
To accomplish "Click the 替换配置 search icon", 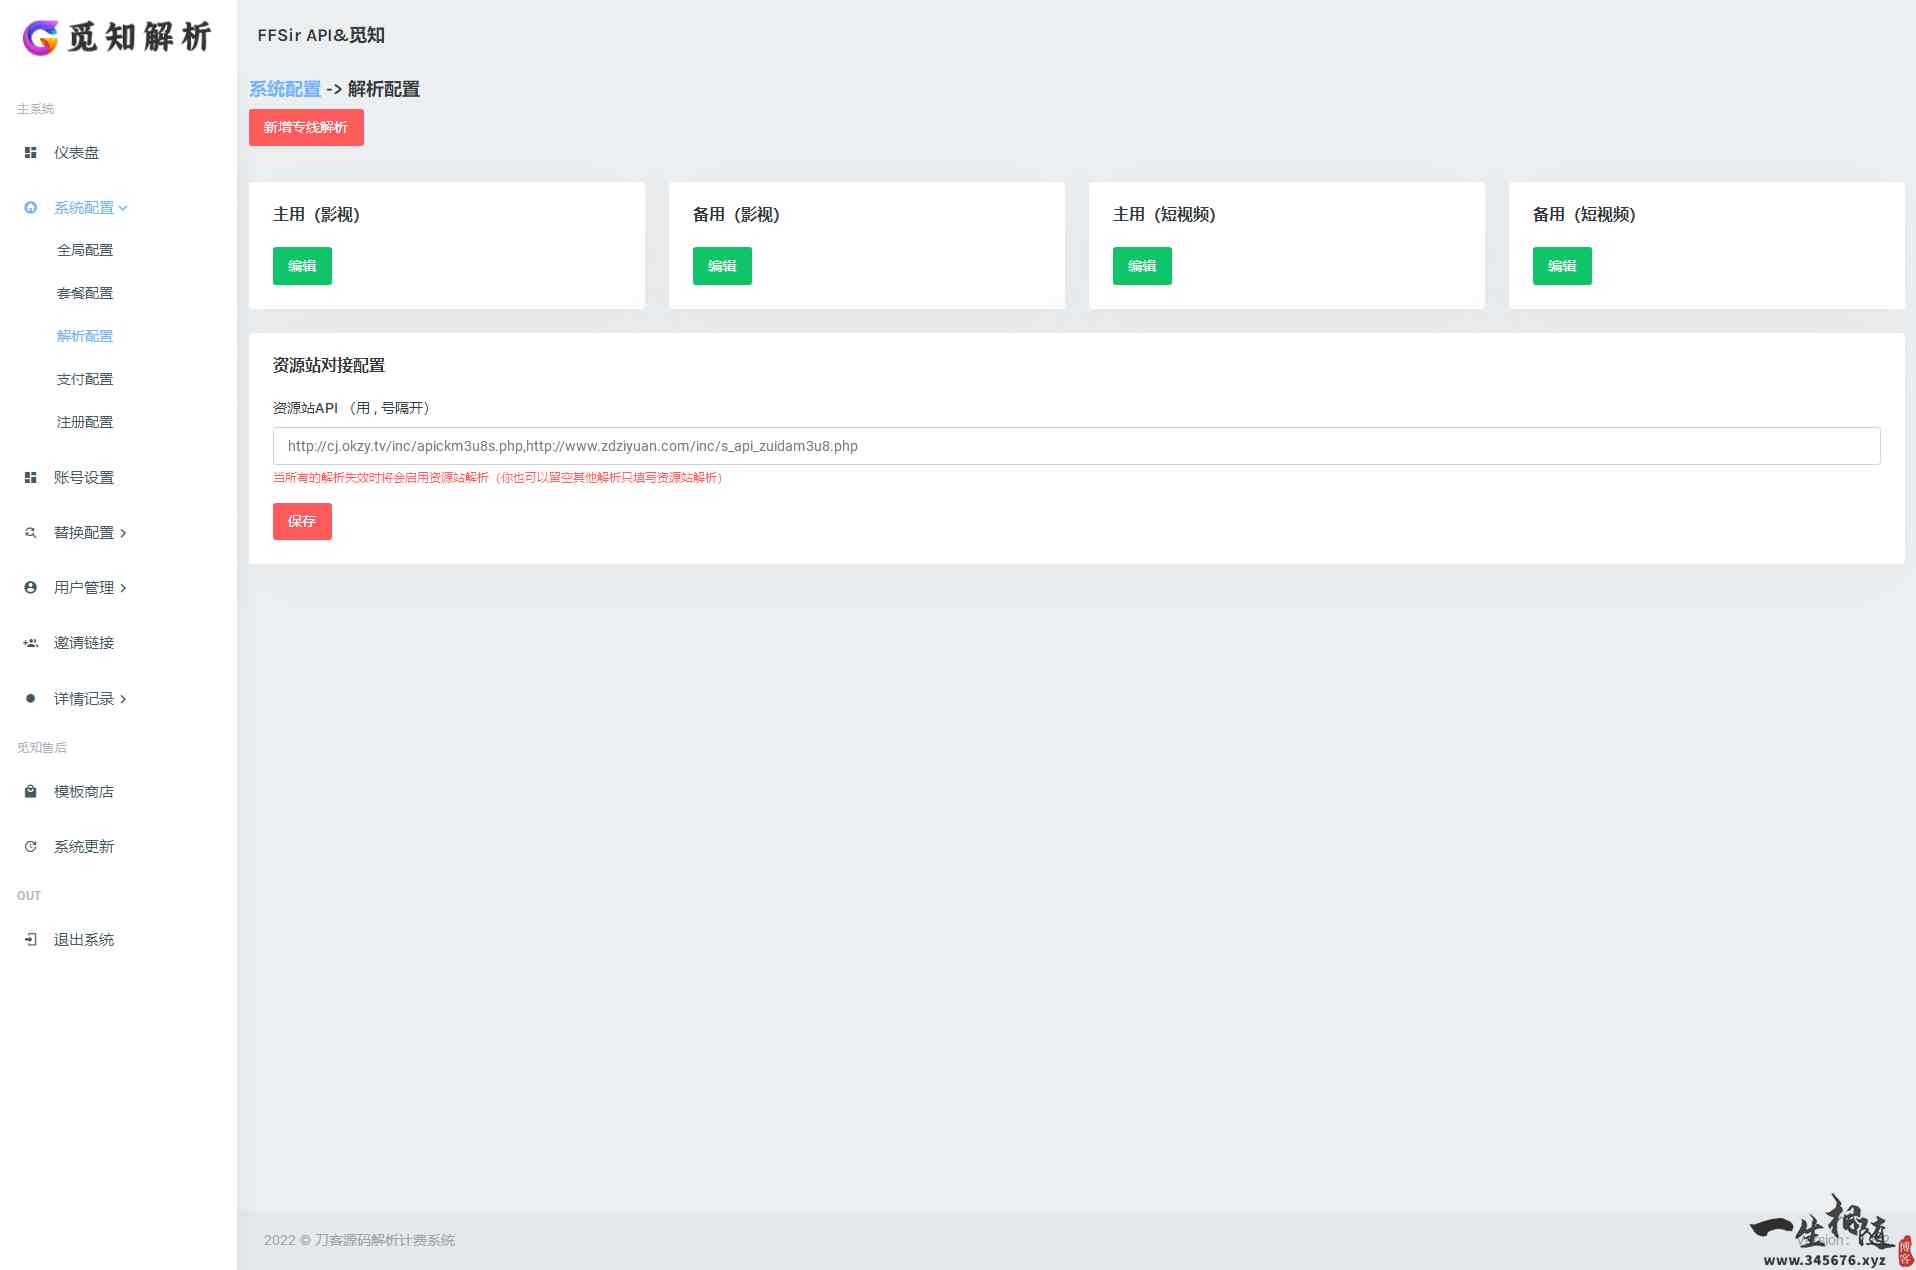I will [x=30, y=533].
